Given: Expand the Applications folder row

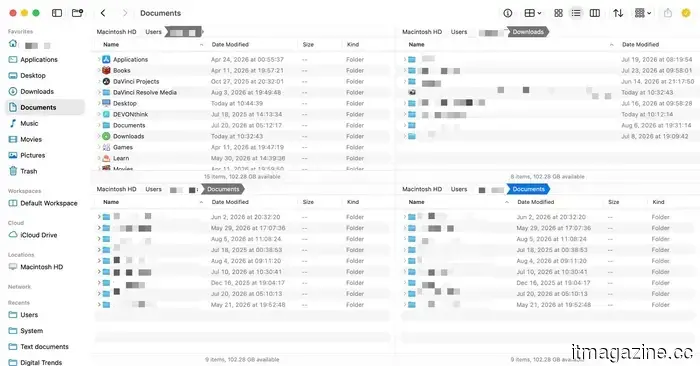Looking at the screenshot, I should (x=99, y=59).
